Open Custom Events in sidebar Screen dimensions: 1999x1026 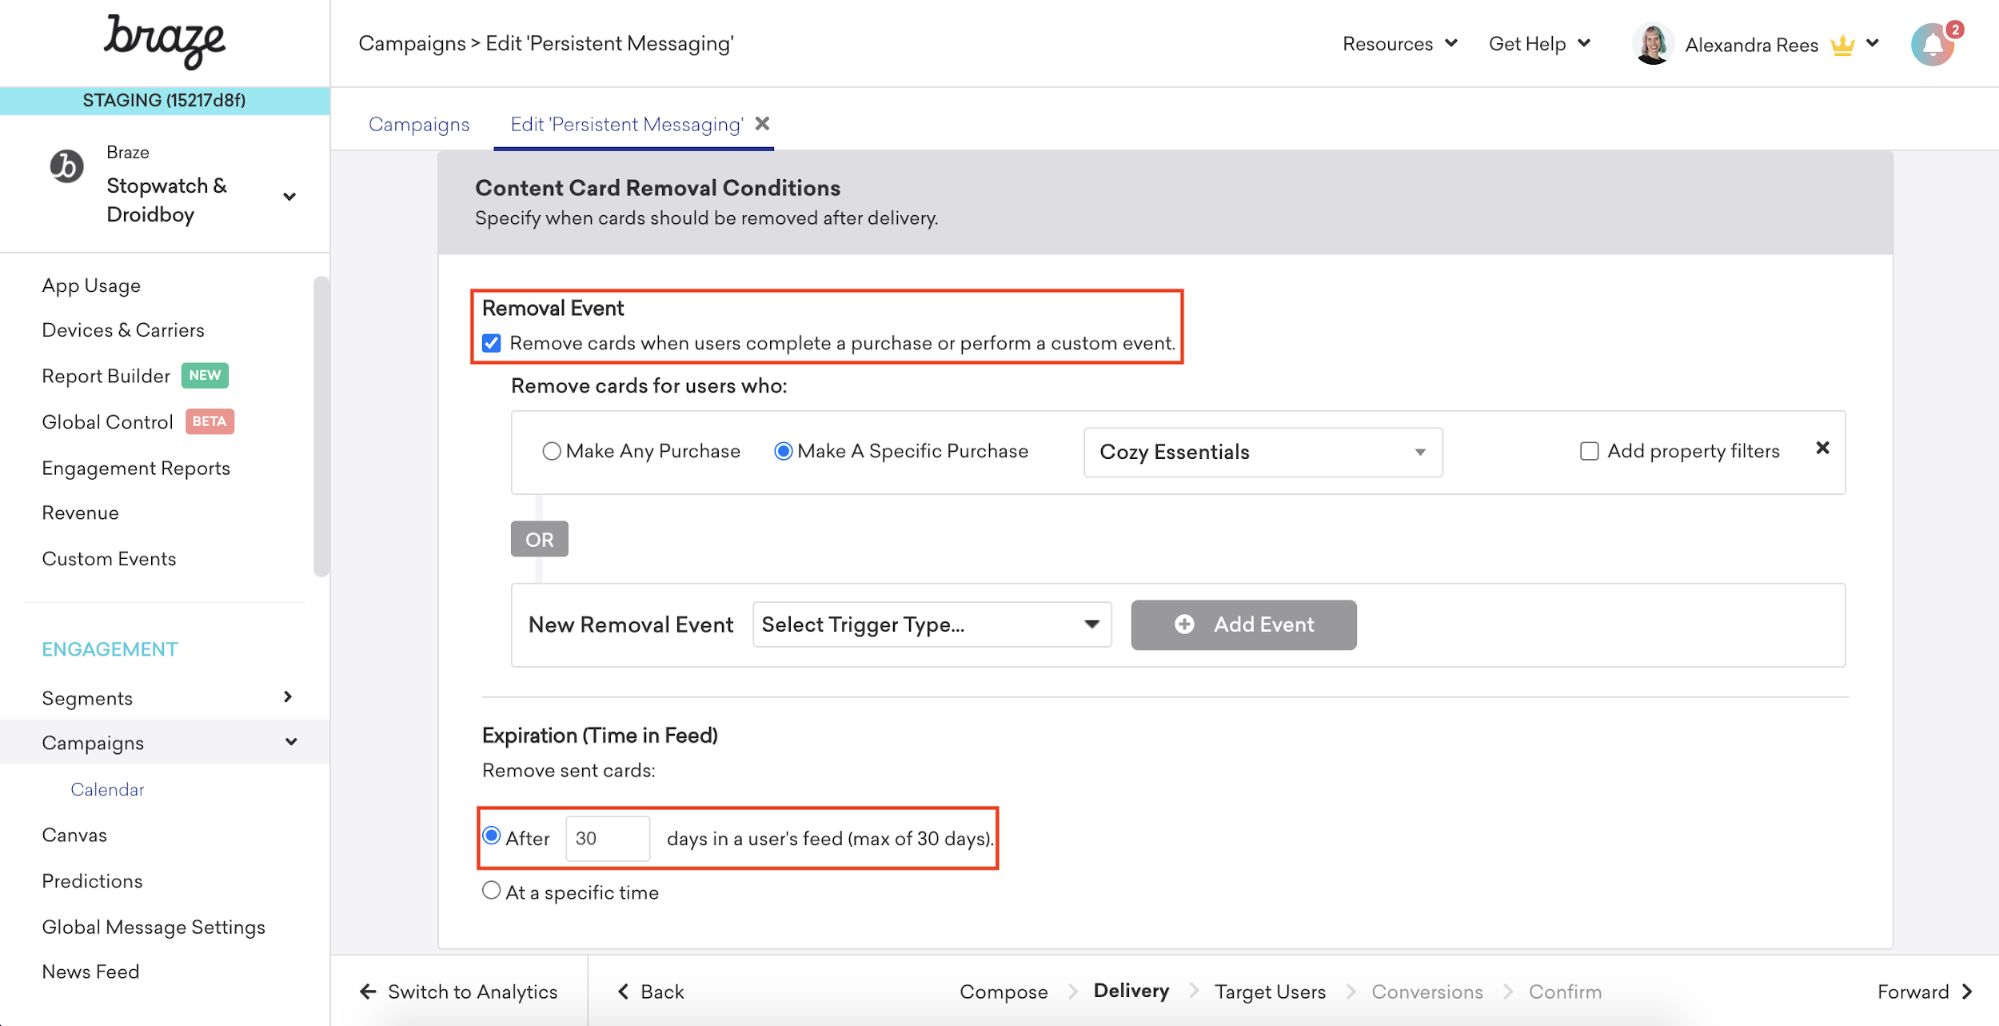(x=109, y=559)
